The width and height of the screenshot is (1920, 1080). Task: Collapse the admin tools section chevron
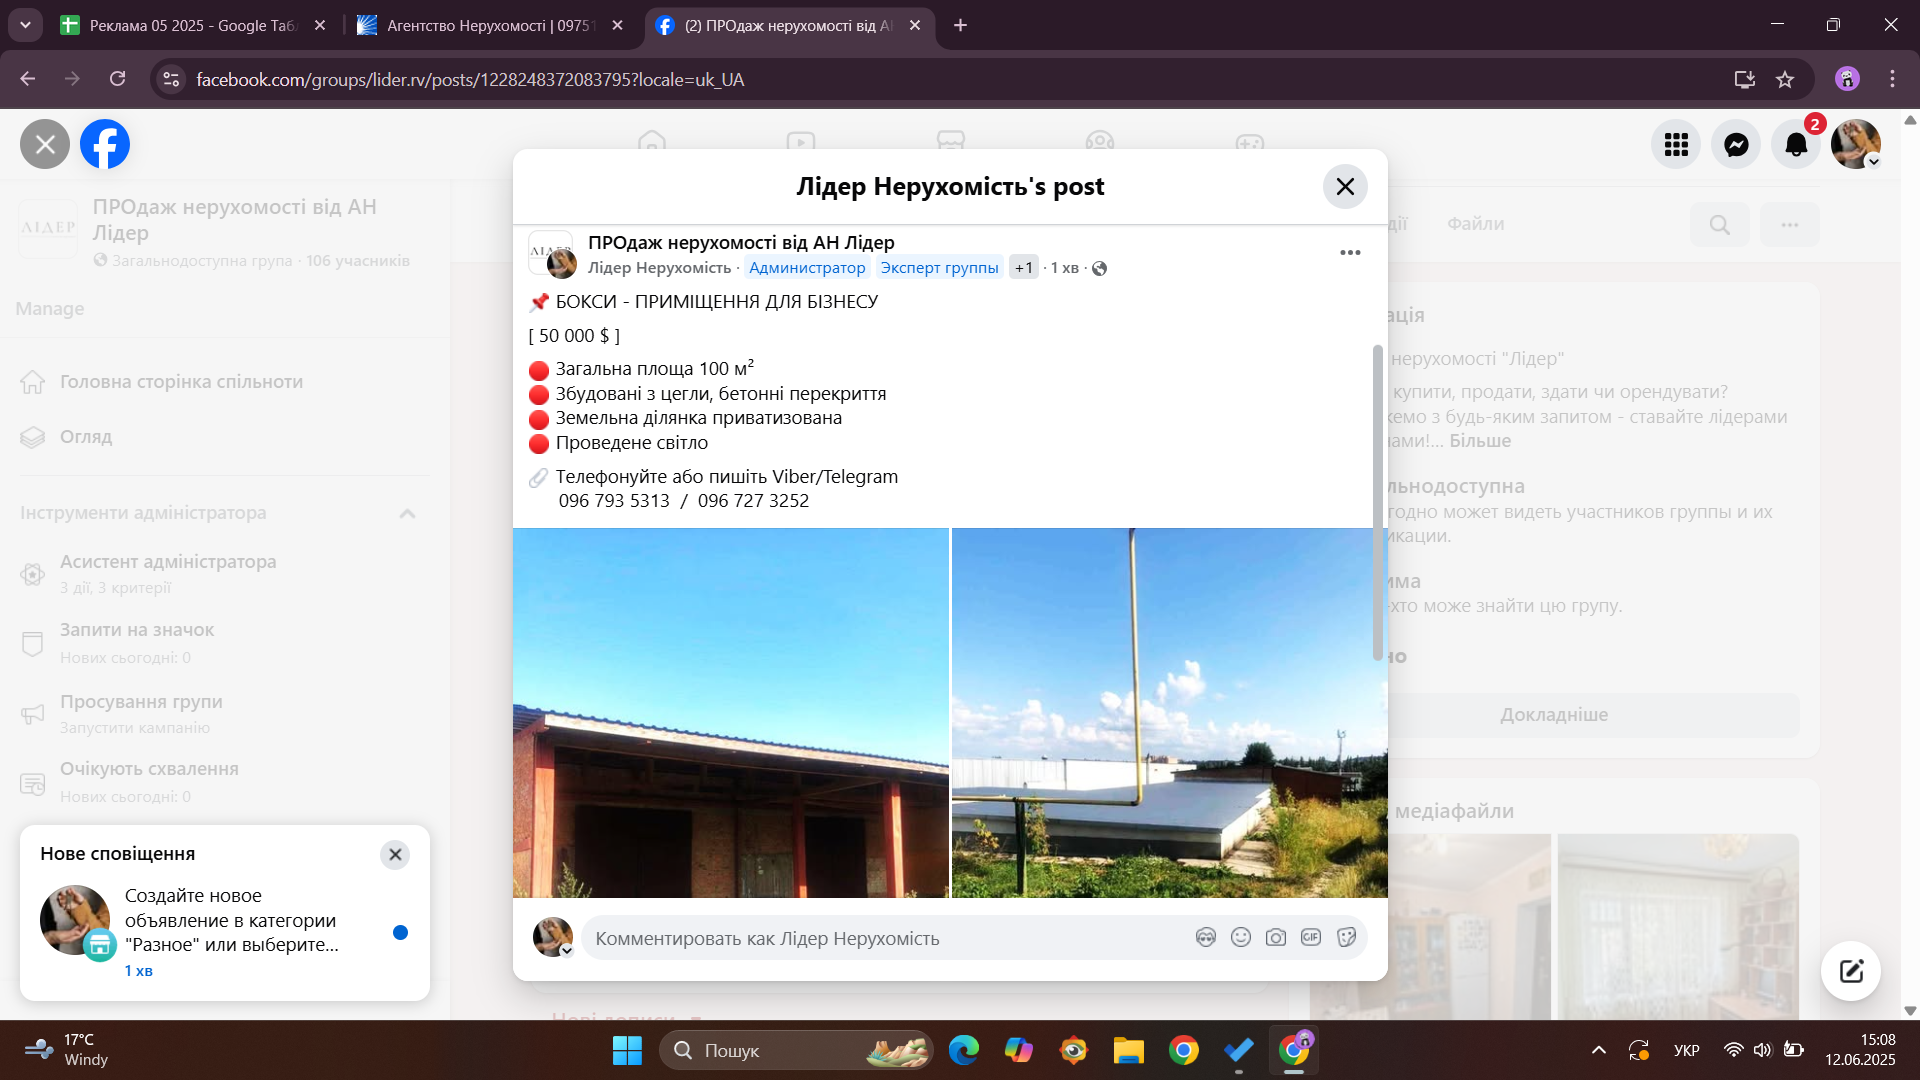point(407,513)
